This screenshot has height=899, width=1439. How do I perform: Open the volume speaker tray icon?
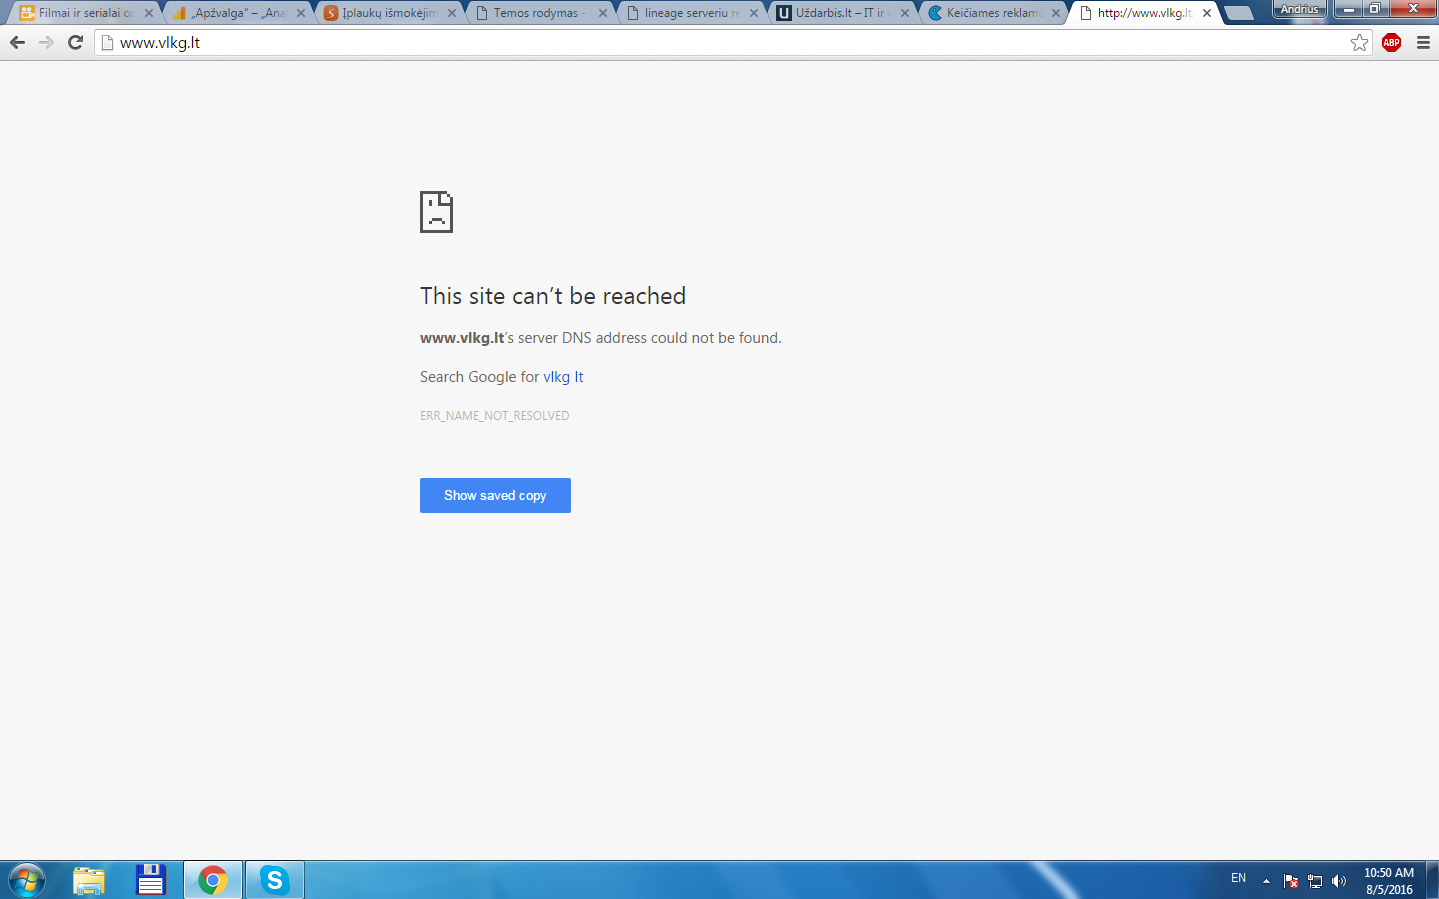click(1339, 881)
